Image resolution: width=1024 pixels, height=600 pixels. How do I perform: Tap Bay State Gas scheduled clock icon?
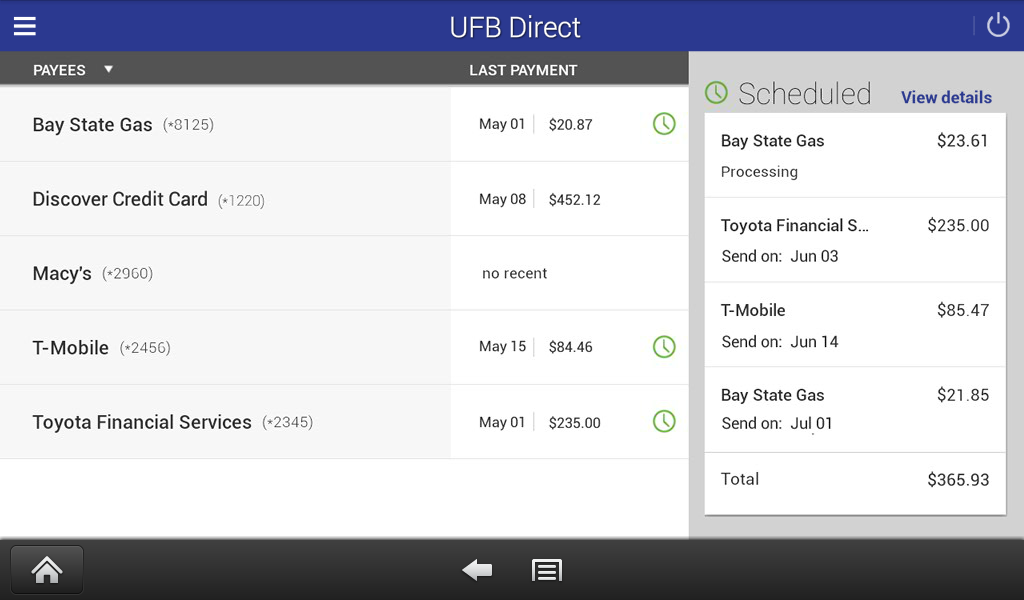click(664, 124)
